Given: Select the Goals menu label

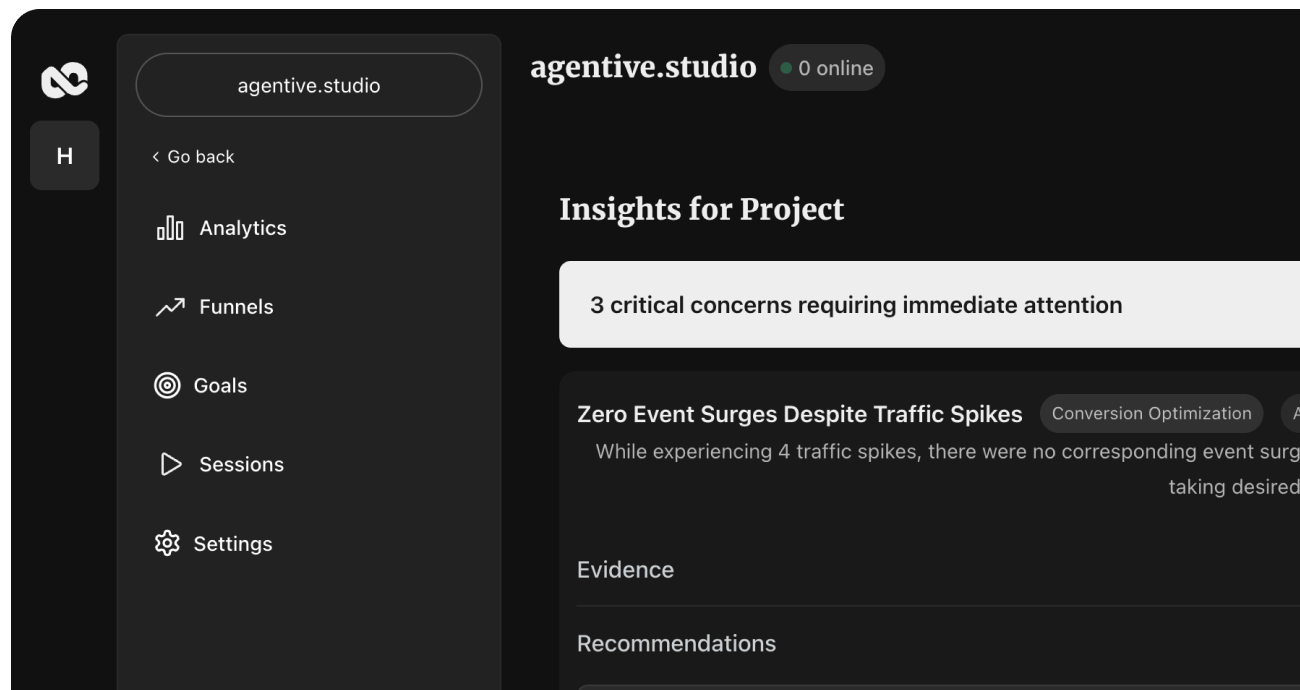Looking at the screenshot, I should coord(220,385).
